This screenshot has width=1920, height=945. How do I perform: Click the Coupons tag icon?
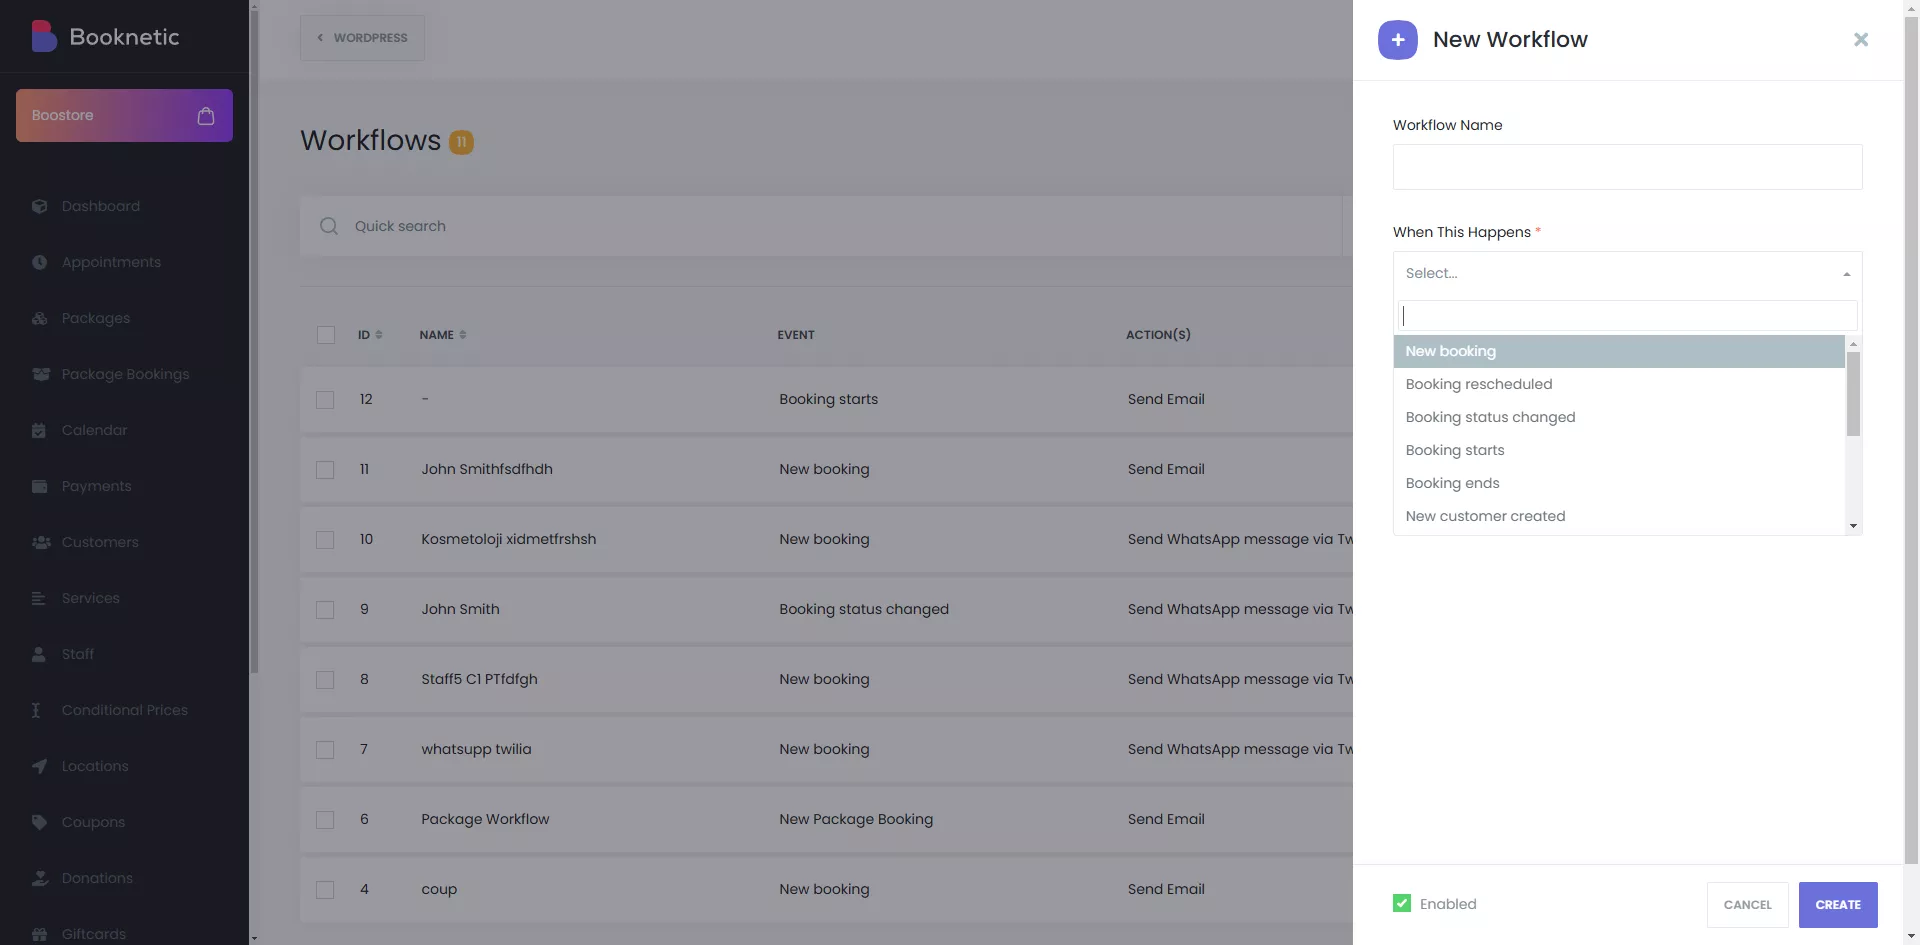[39, 822]
